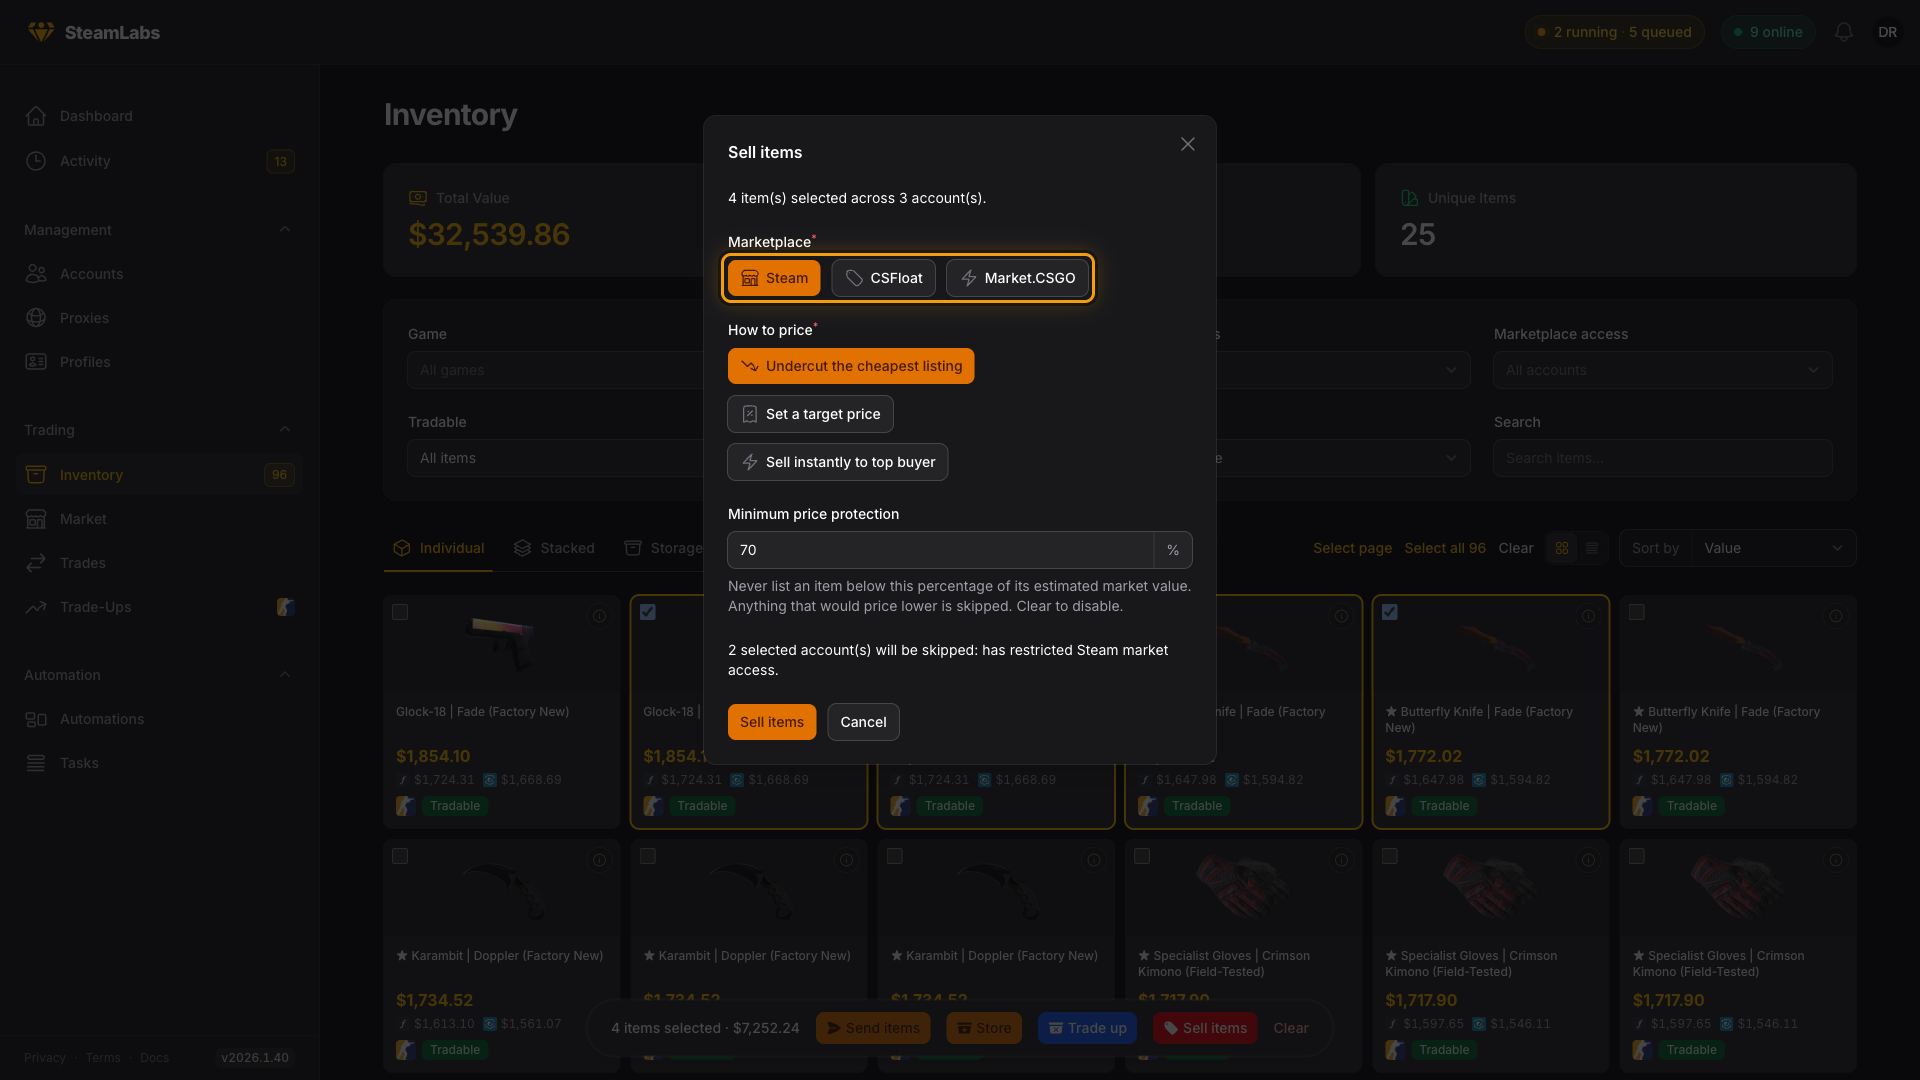Cancel the Sell items dialog
1920x1080 pixels.
863,722
